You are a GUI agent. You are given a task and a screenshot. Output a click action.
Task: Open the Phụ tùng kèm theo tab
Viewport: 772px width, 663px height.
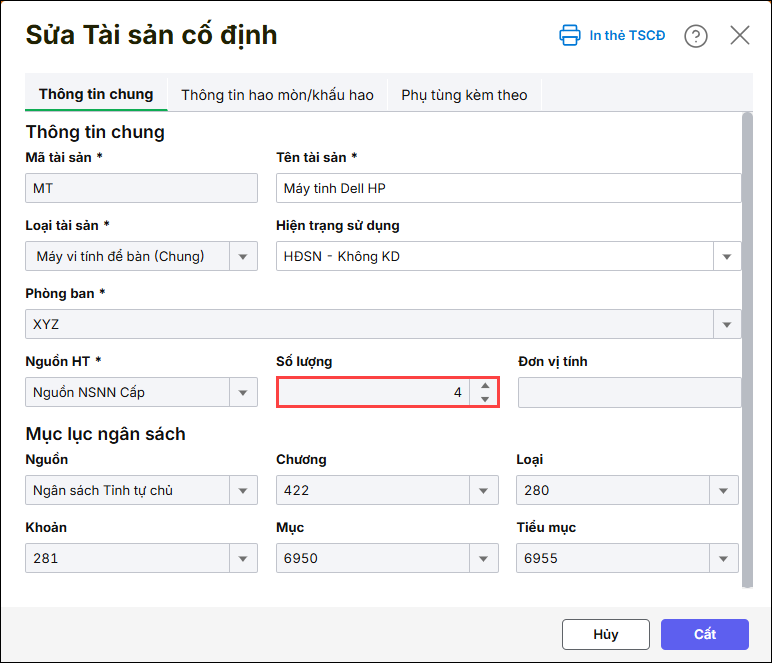coord(464,95)
